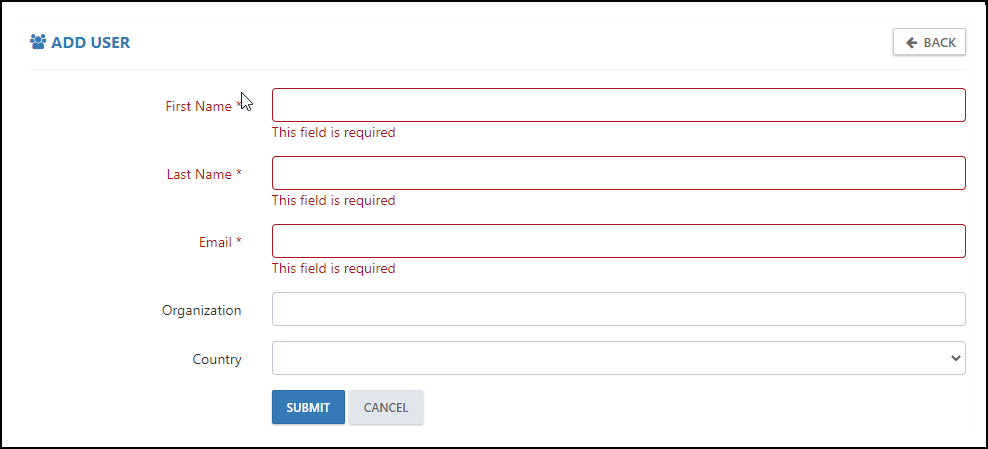Image resolution: width=988 pixels, height=449 pixels.
Task: Click the Country label
Action: (217, 360)
